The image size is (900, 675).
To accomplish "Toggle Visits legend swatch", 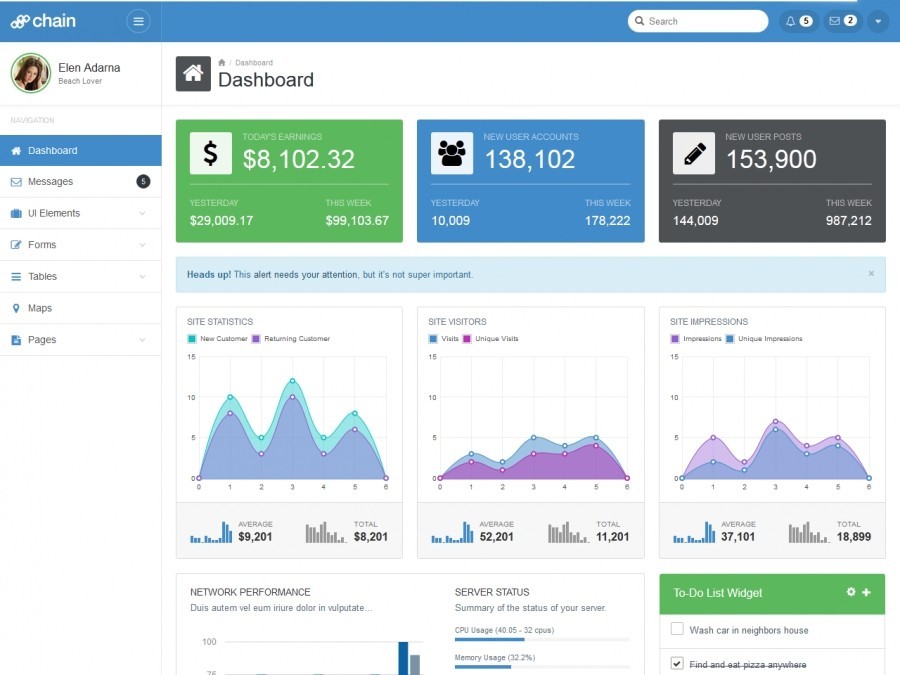I will pos(433,339).
